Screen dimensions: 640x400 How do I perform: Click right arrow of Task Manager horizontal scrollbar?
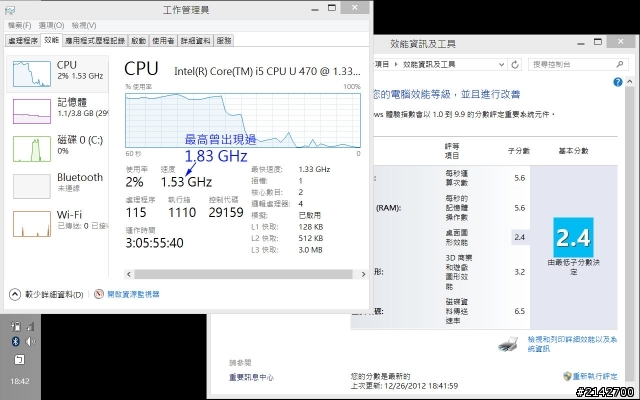coord(363,274)
